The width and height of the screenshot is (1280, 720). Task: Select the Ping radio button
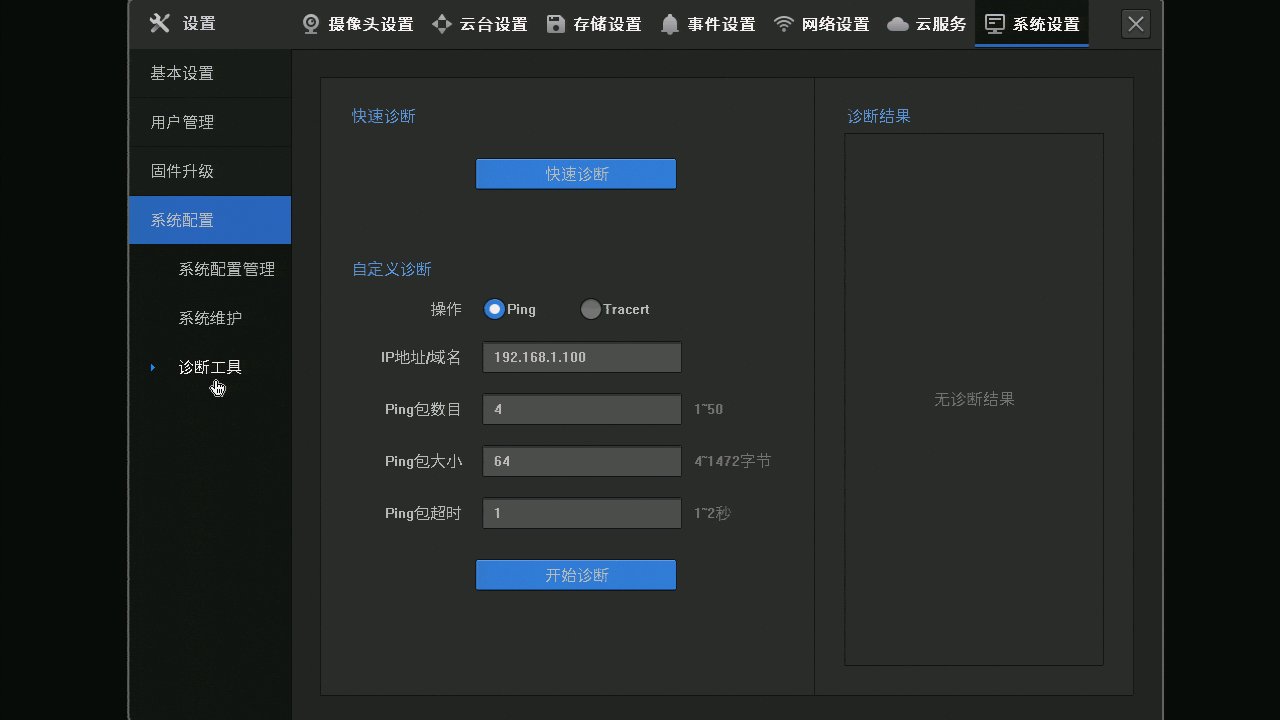tap(494, 310)
